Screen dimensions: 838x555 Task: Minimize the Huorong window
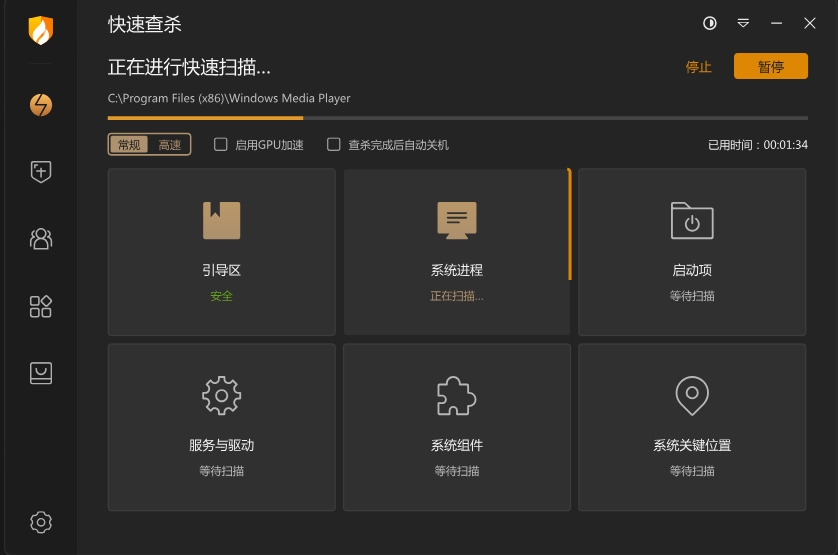coord(777,23)
